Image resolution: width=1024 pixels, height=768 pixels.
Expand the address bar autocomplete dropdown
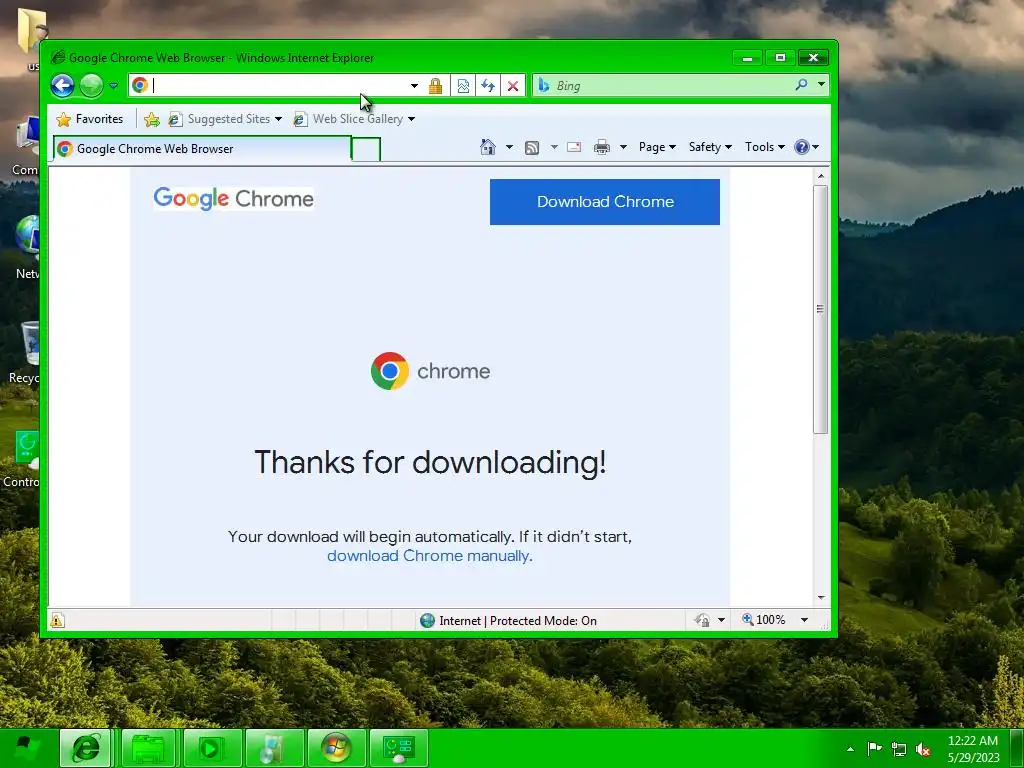pos(414,86)
